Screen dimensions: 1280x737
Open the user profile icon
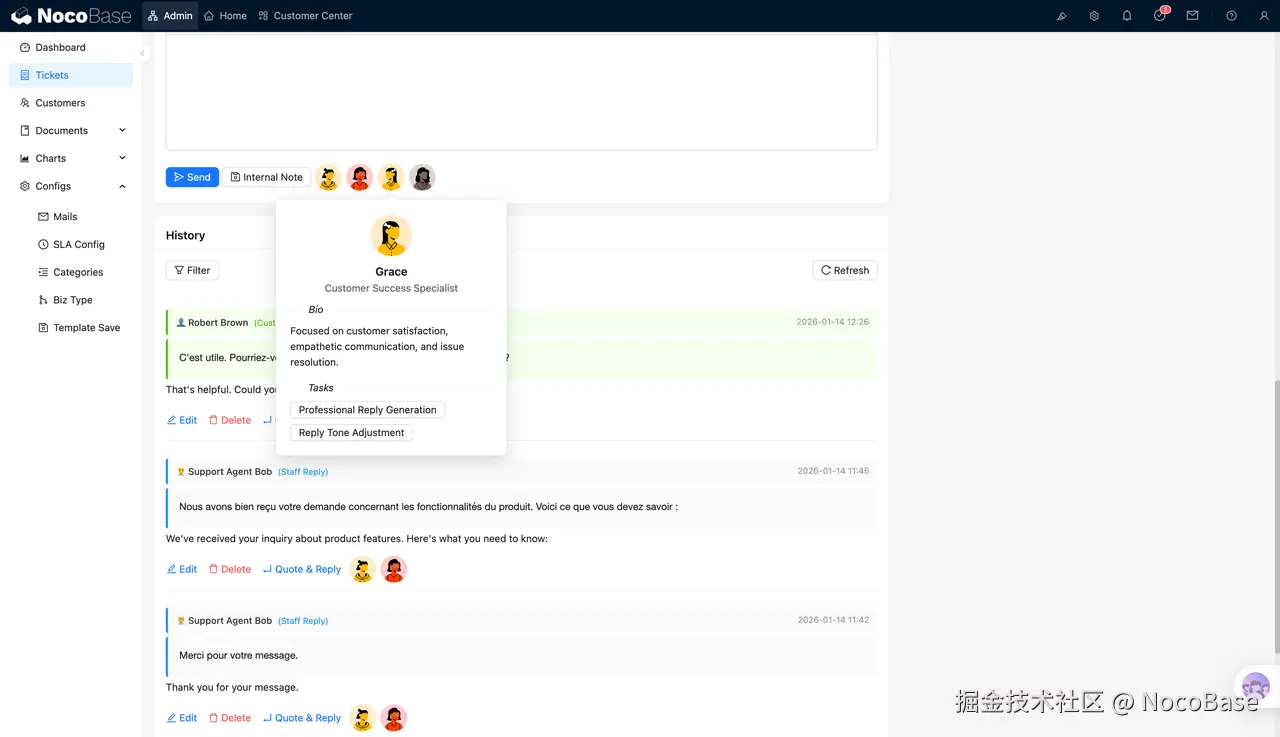(1264, 16)
